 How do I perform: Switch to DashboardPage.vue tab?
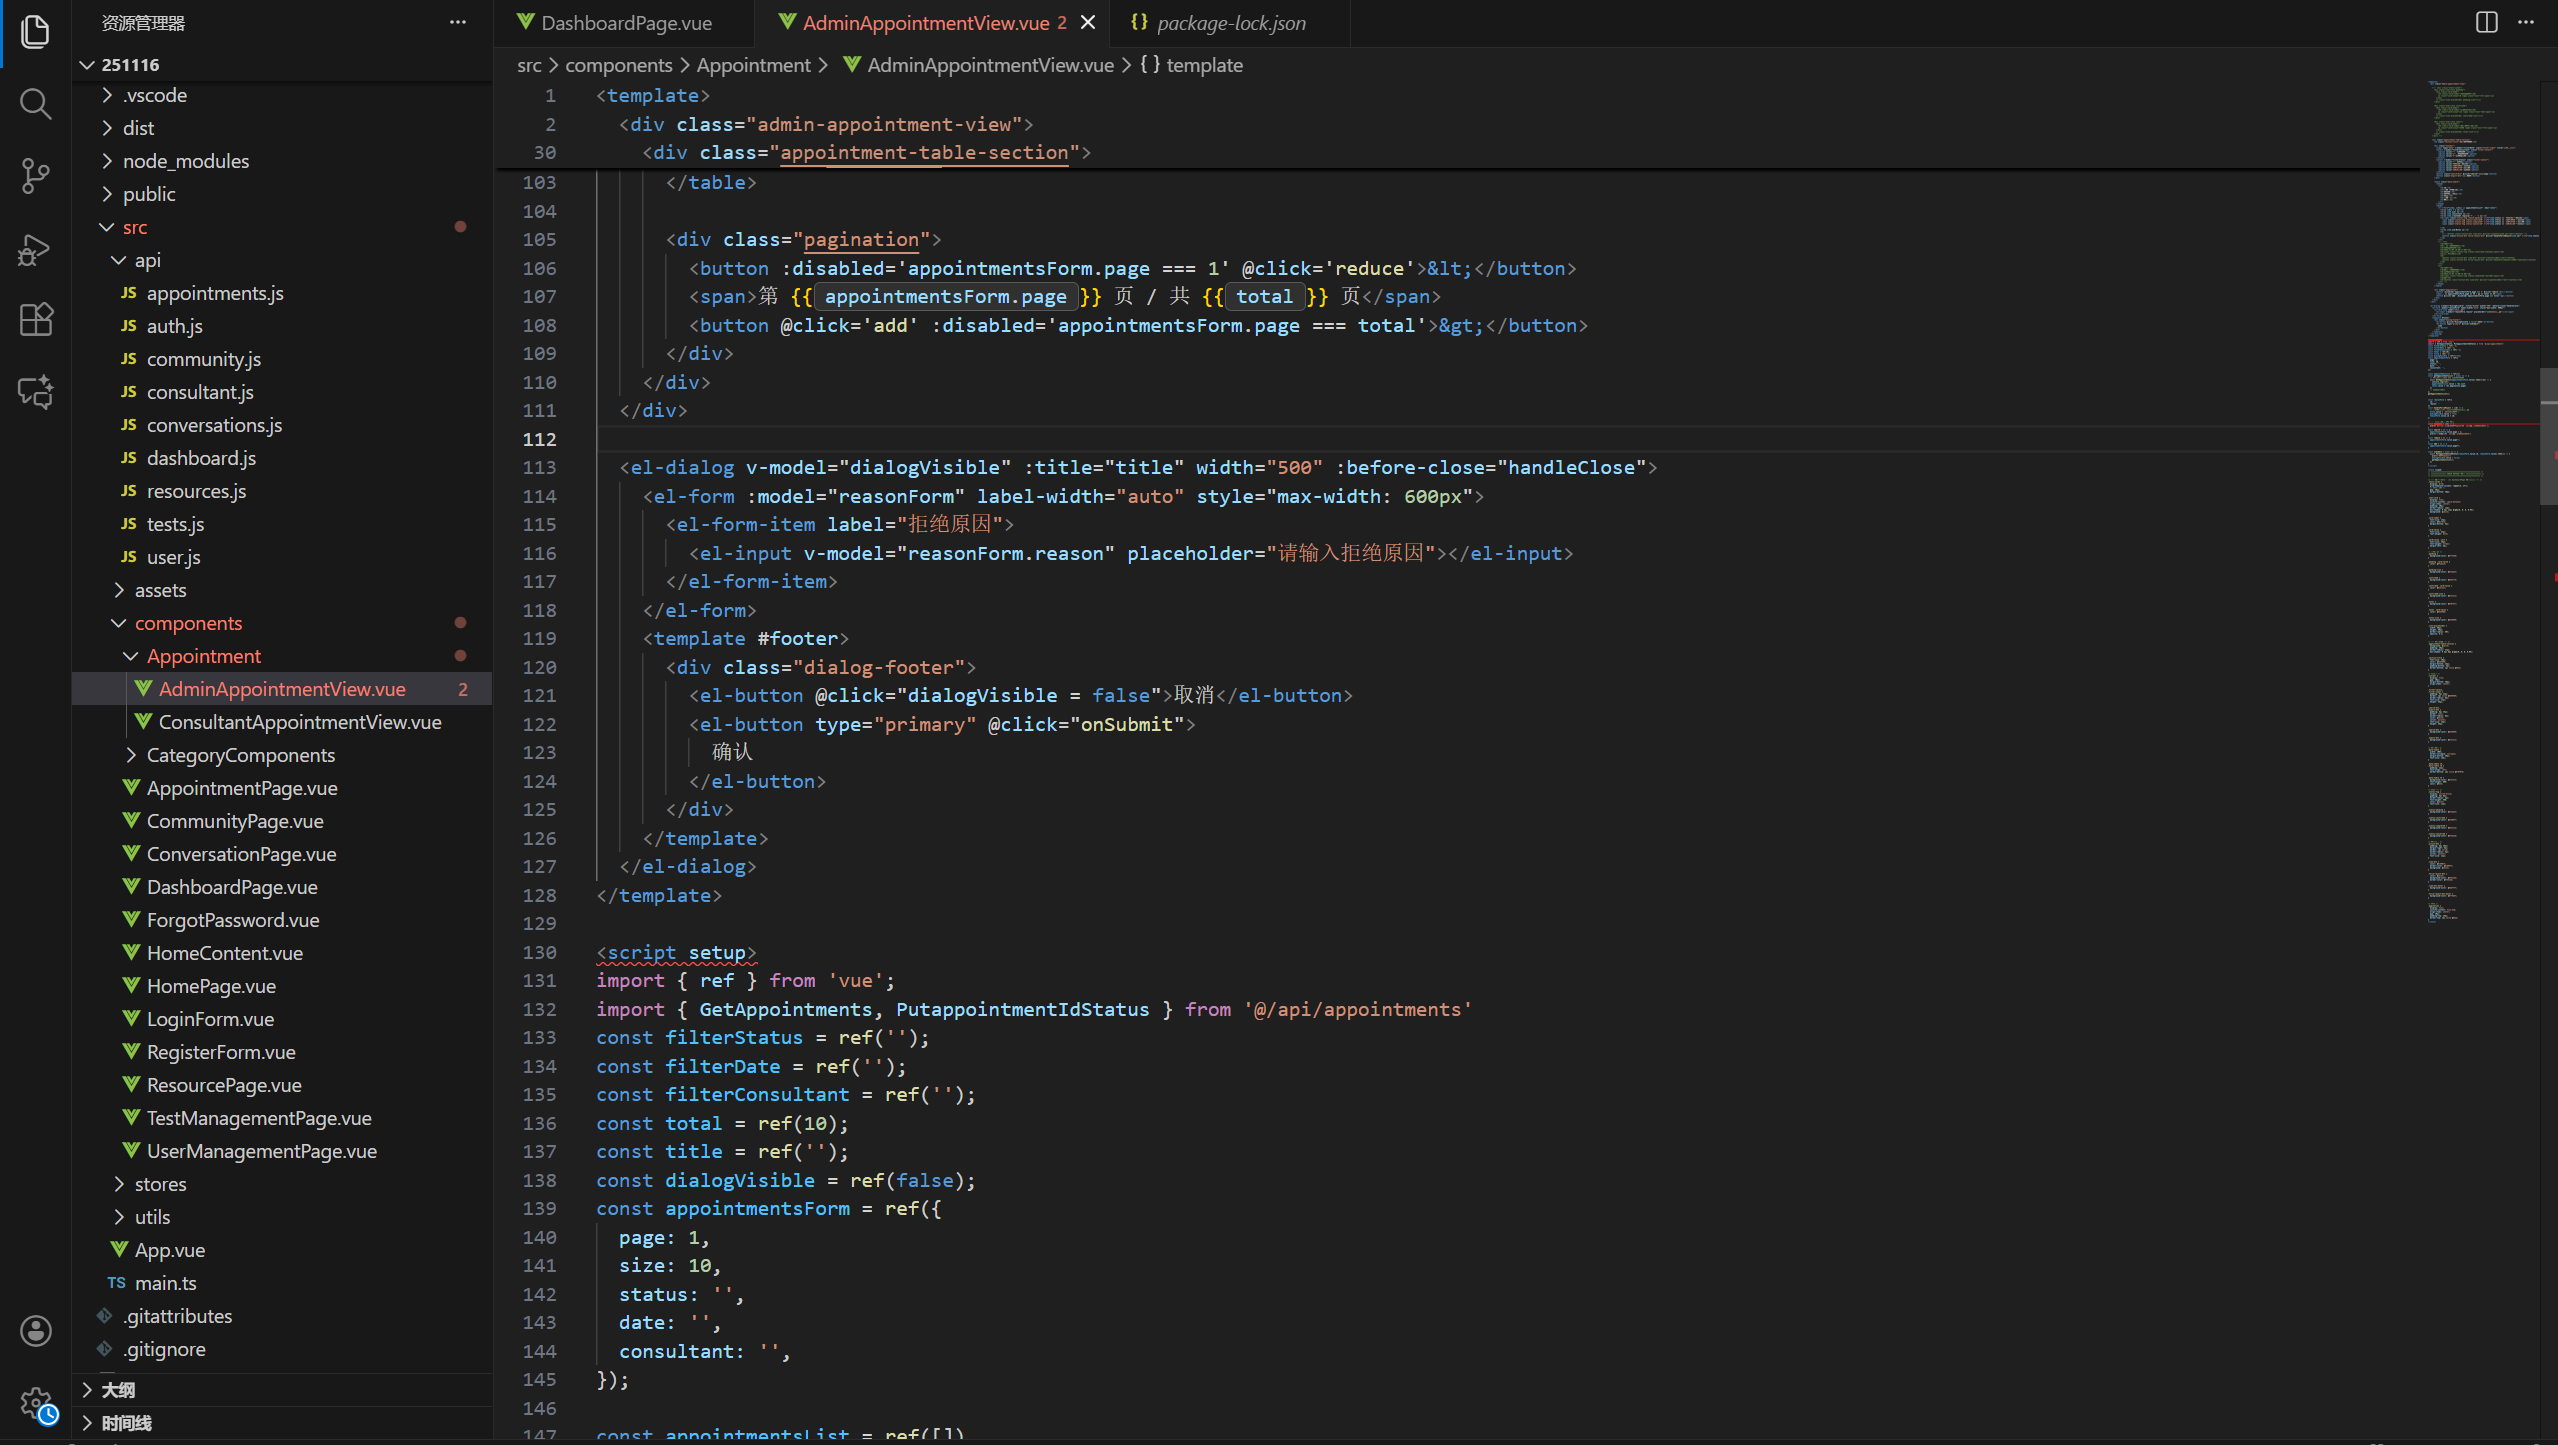pyautogui.click(x=625, y=22)
